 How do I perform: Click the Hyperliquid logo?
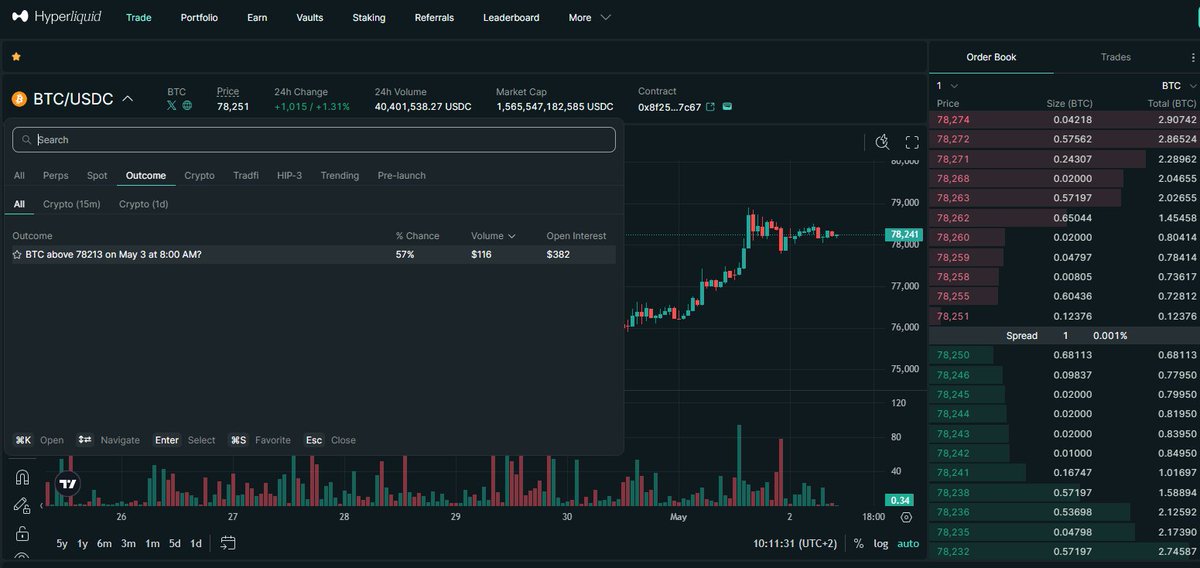click(56, 17)
